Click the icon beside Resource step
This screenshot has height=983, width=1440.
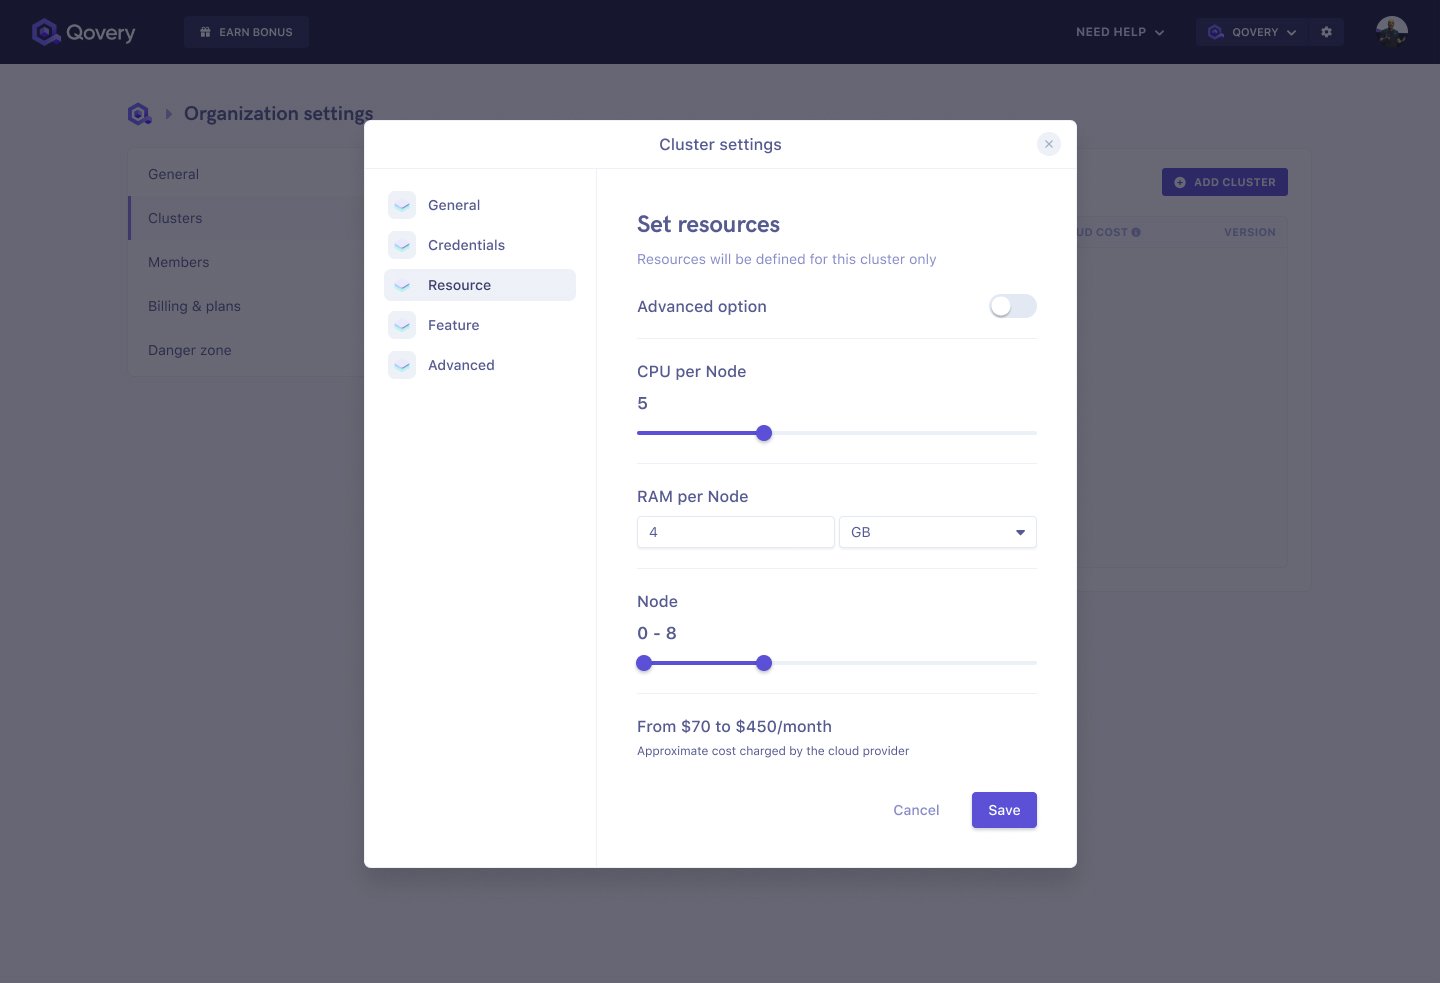[x=402, y=285]
